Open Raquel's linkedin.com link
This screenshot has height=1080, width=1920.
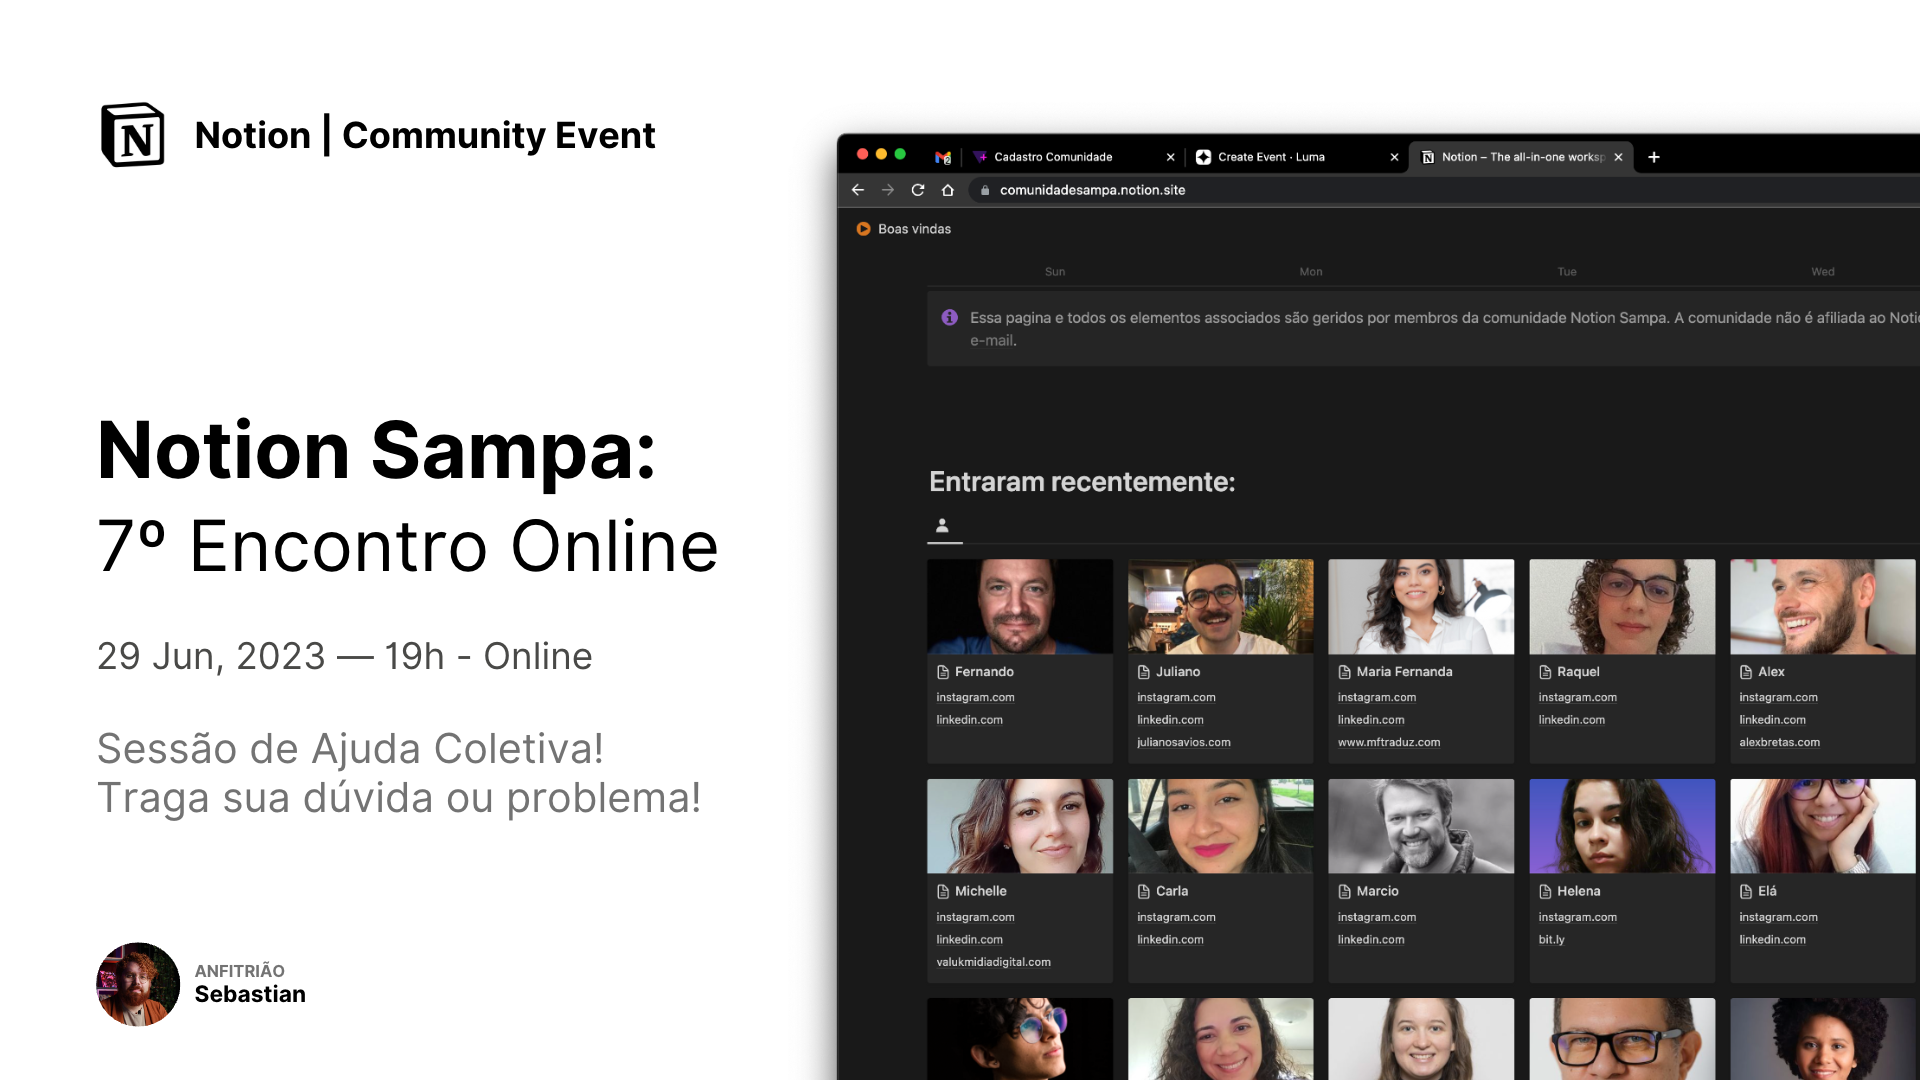coord(1571,720)
